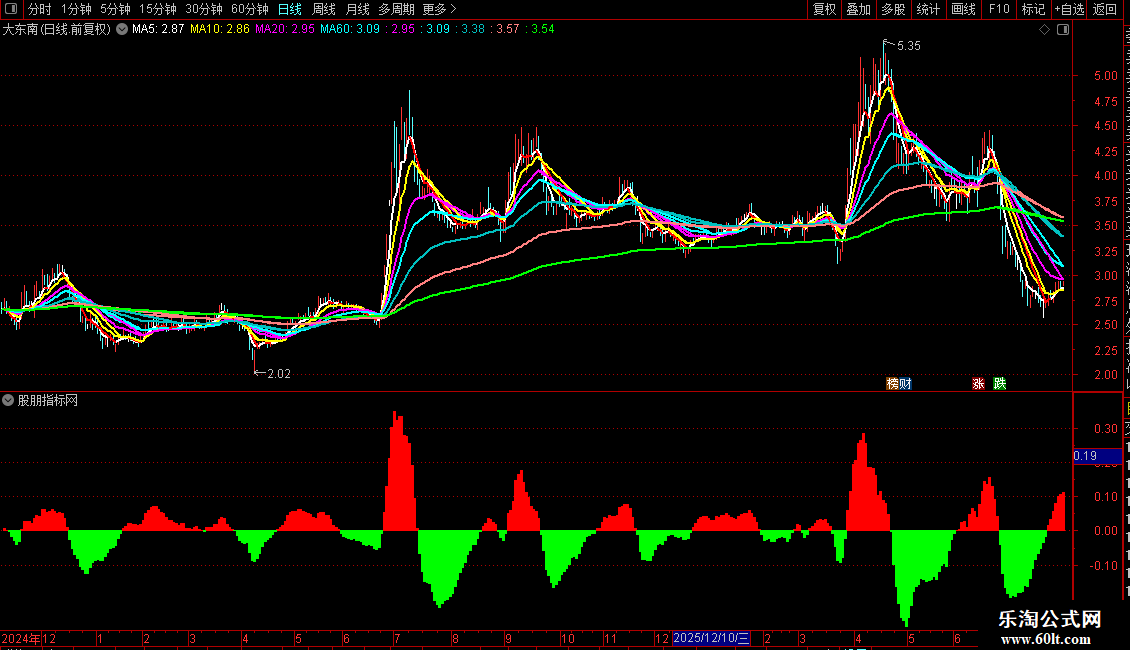Open the 统计 statistics button
Screen dimensions: 1130x650
(x=927, y=9)
